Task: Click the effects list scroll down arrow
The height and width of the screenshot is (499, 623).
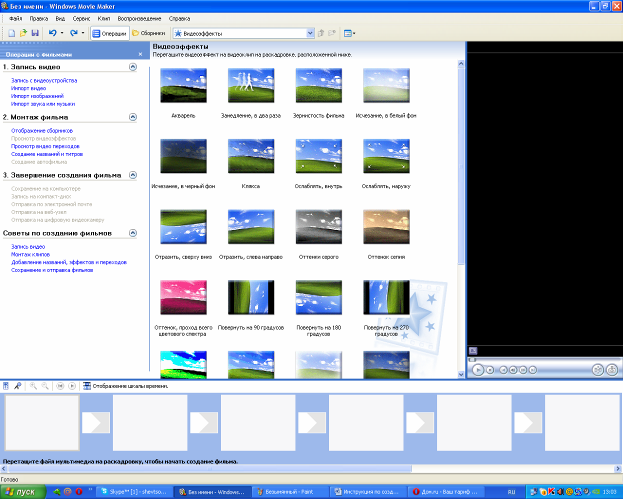Action: tap(461, 374)
